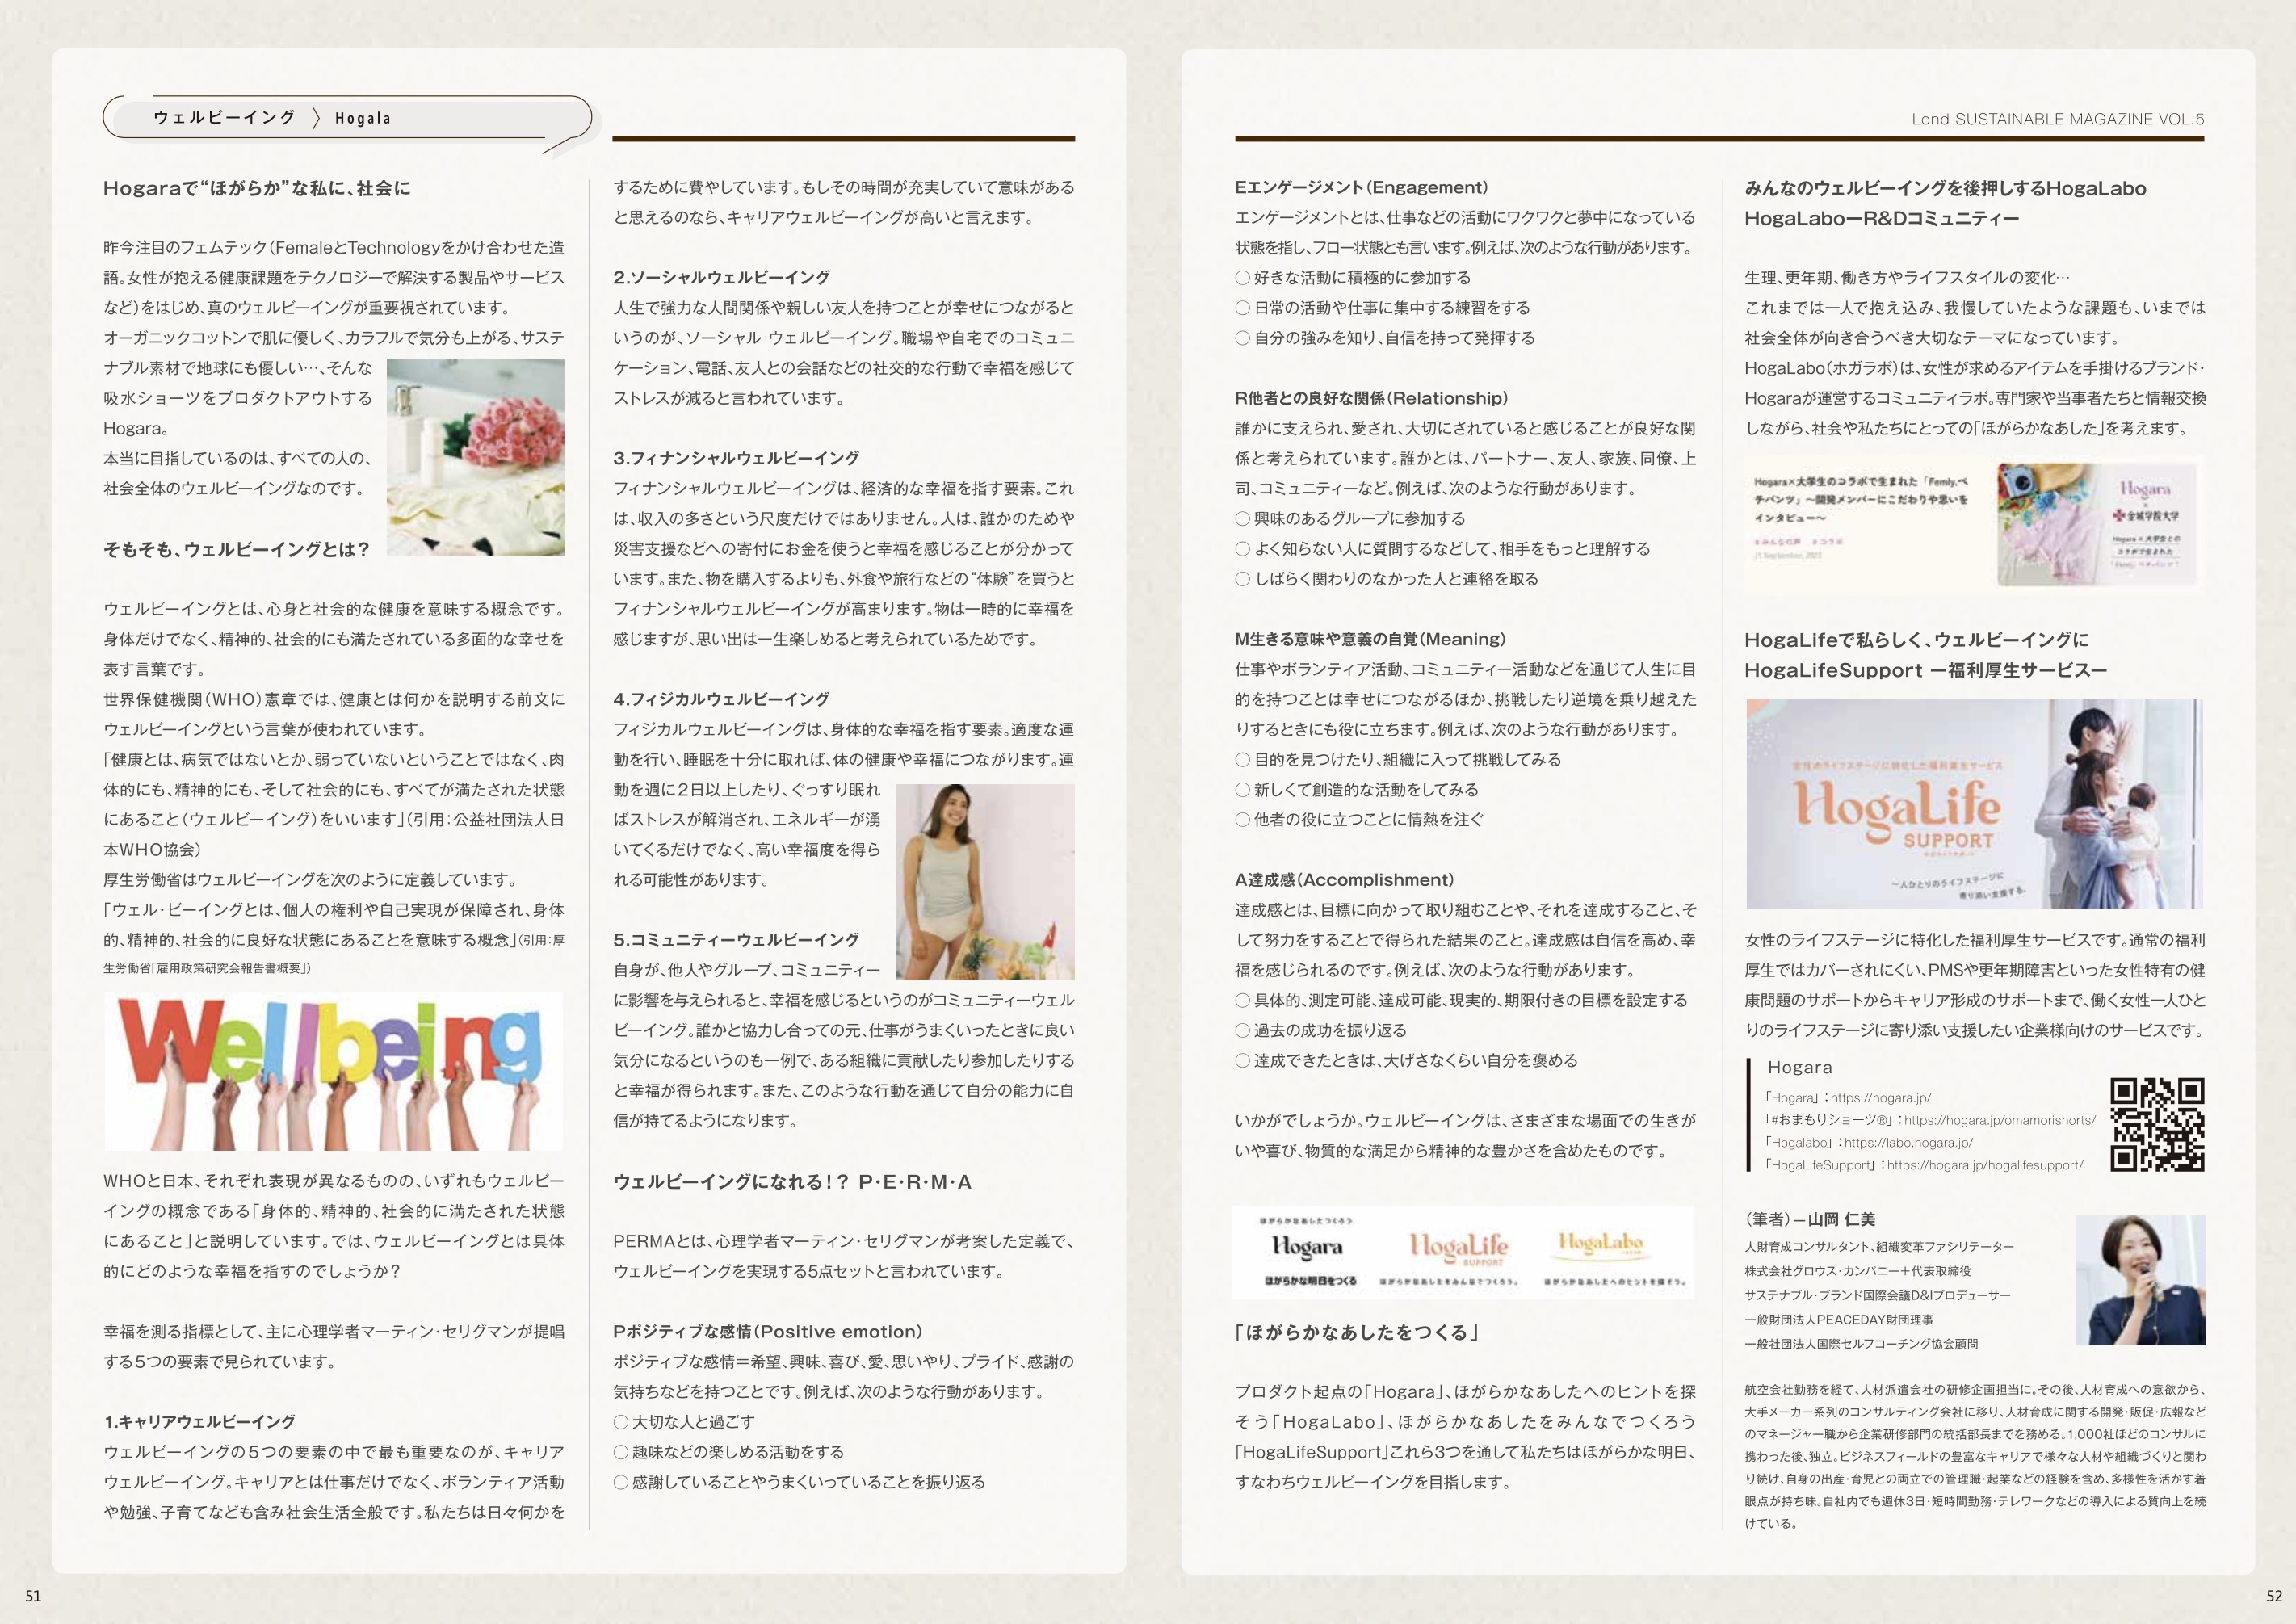
Task: Click the heading A達成感(Accomplishment)
Action: pos(1344,880)
